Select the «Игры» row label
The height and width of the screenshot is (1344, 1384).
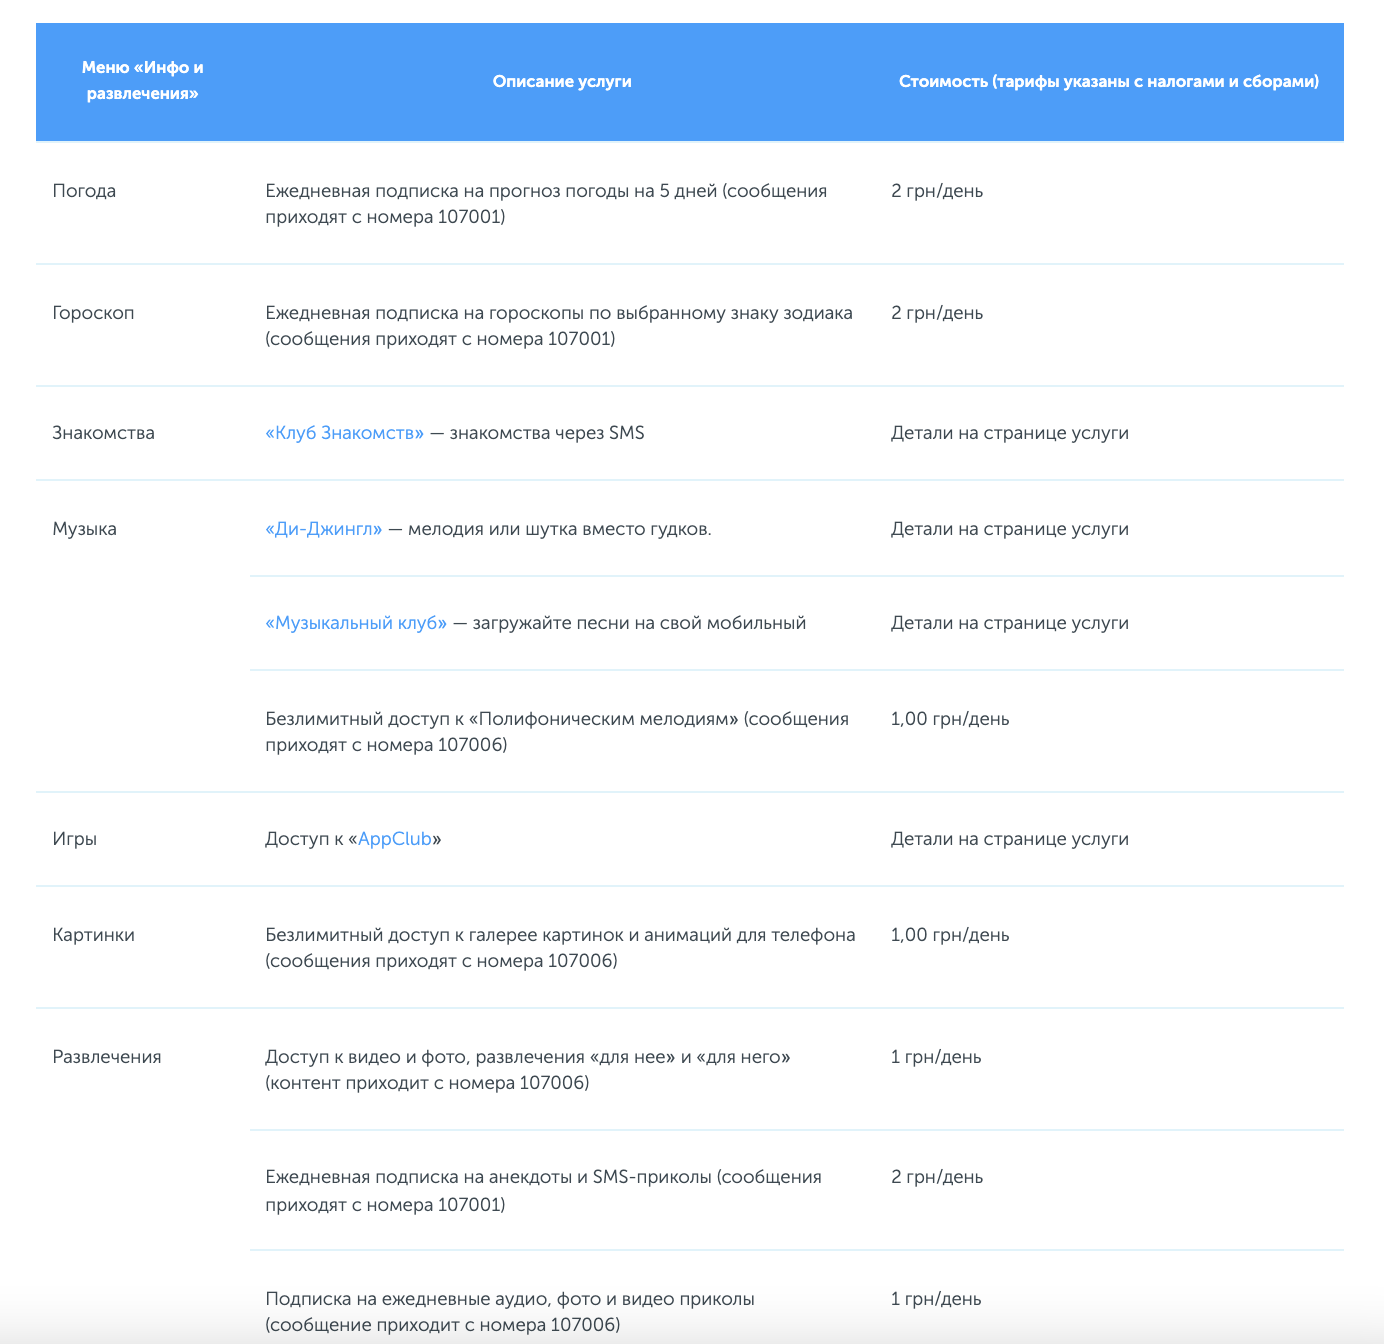click(x=75, y=839)
